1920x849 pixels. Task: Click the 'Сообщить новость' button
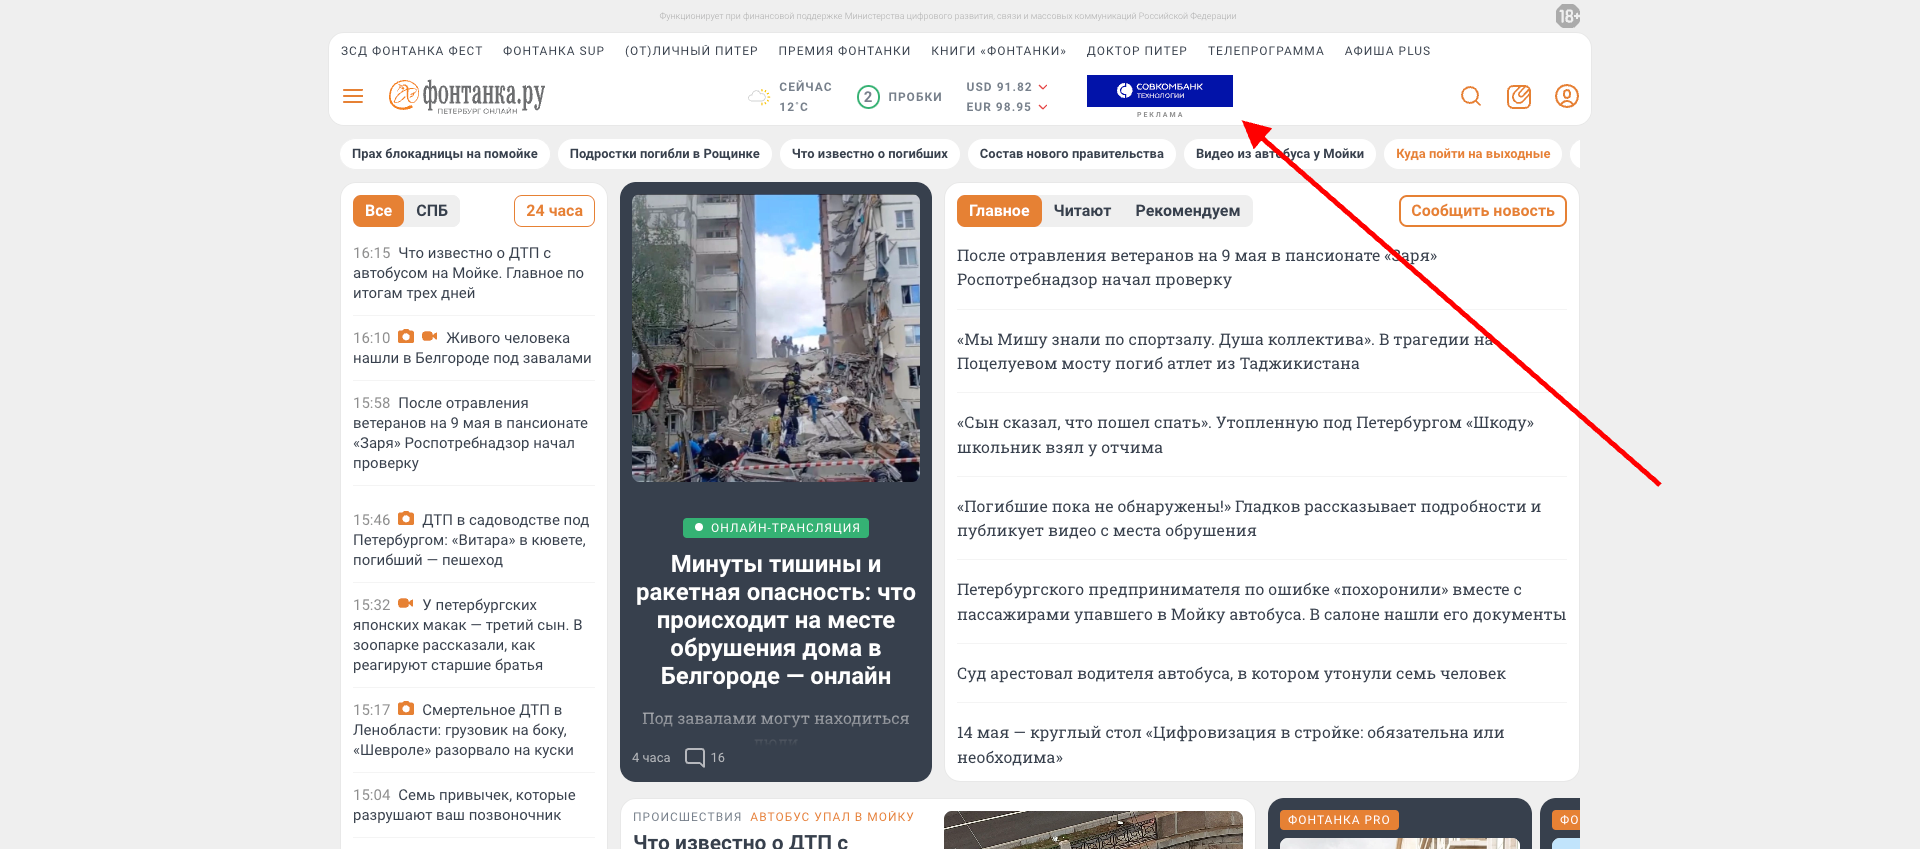pyautogui.click(x=1483, y=211)
